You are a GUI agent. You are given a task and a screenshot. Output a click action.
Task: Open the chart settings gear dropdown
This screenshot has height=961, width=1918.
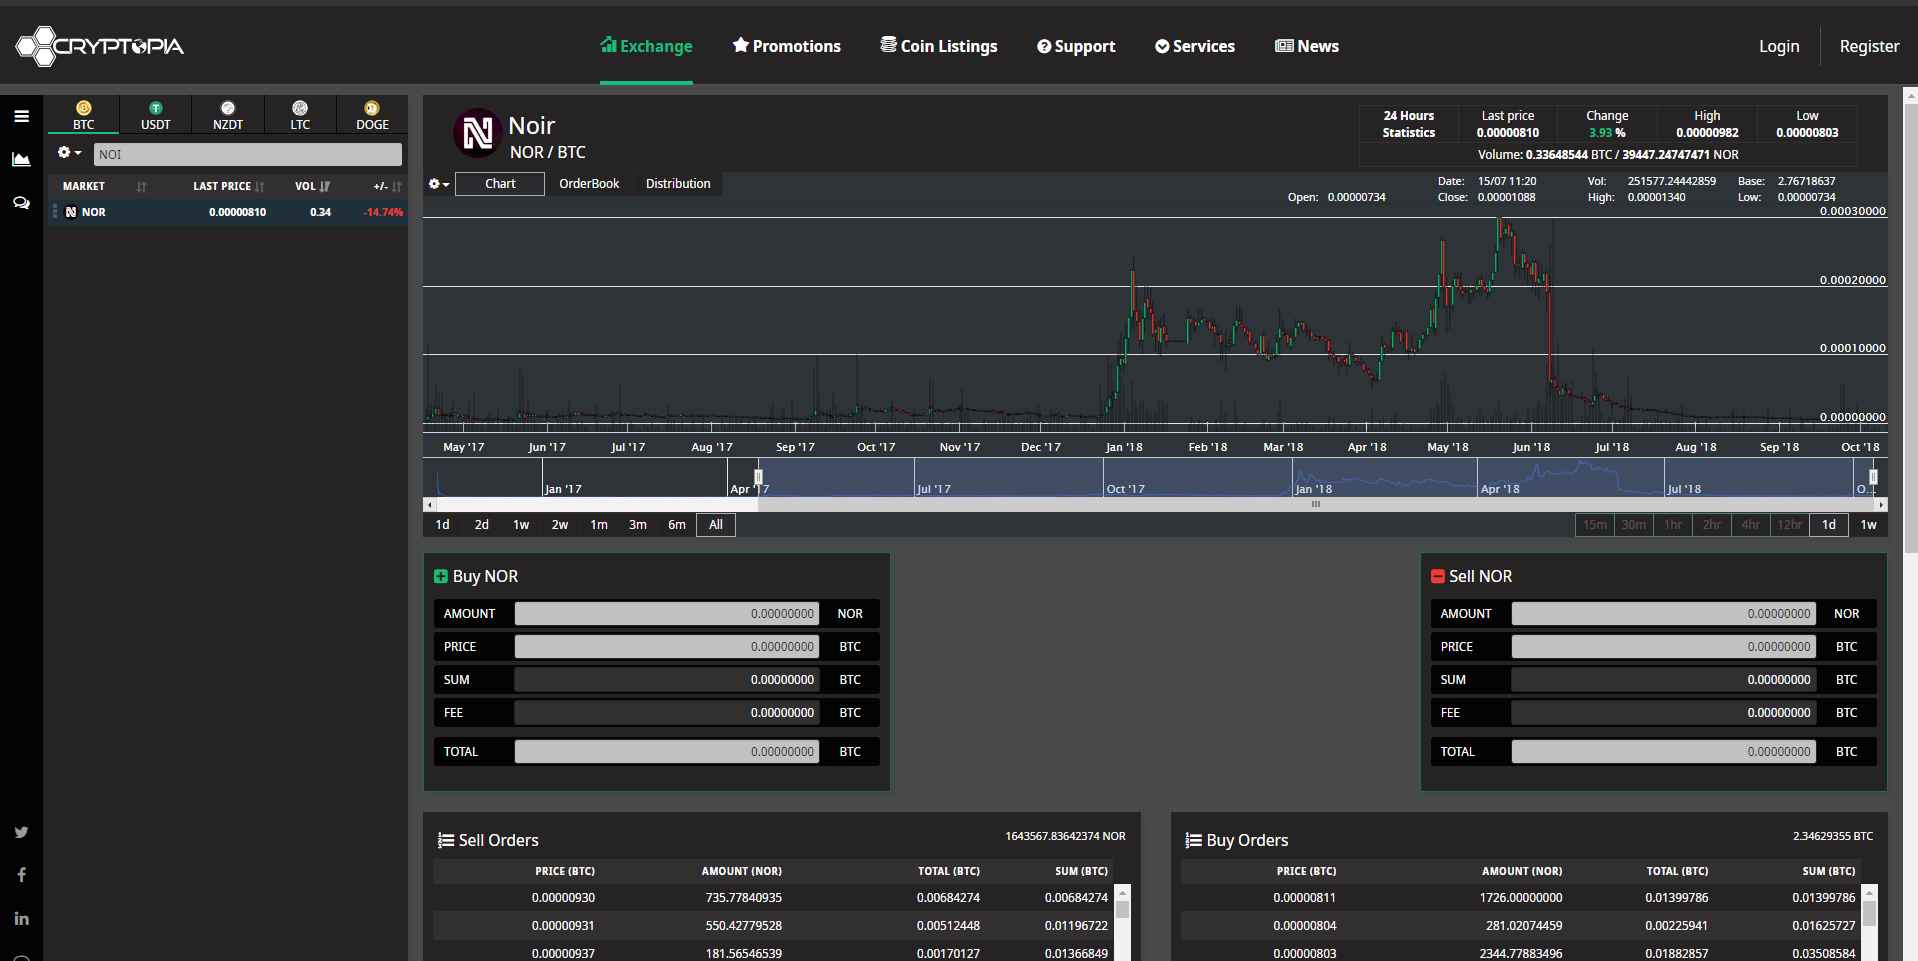tap(438, 184)
